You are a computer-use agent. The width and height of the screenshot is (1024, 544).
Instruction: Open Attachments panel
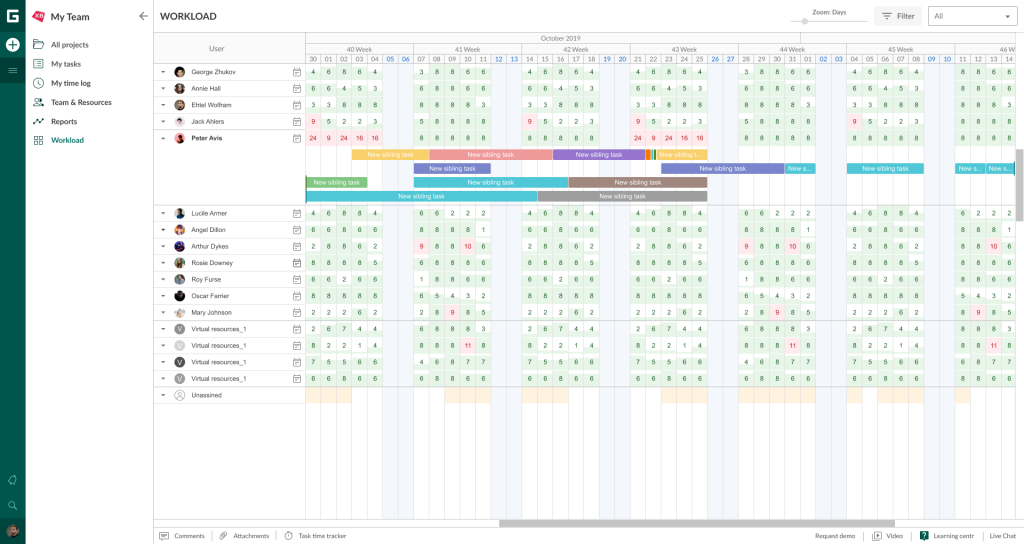(x=244, y=536)
